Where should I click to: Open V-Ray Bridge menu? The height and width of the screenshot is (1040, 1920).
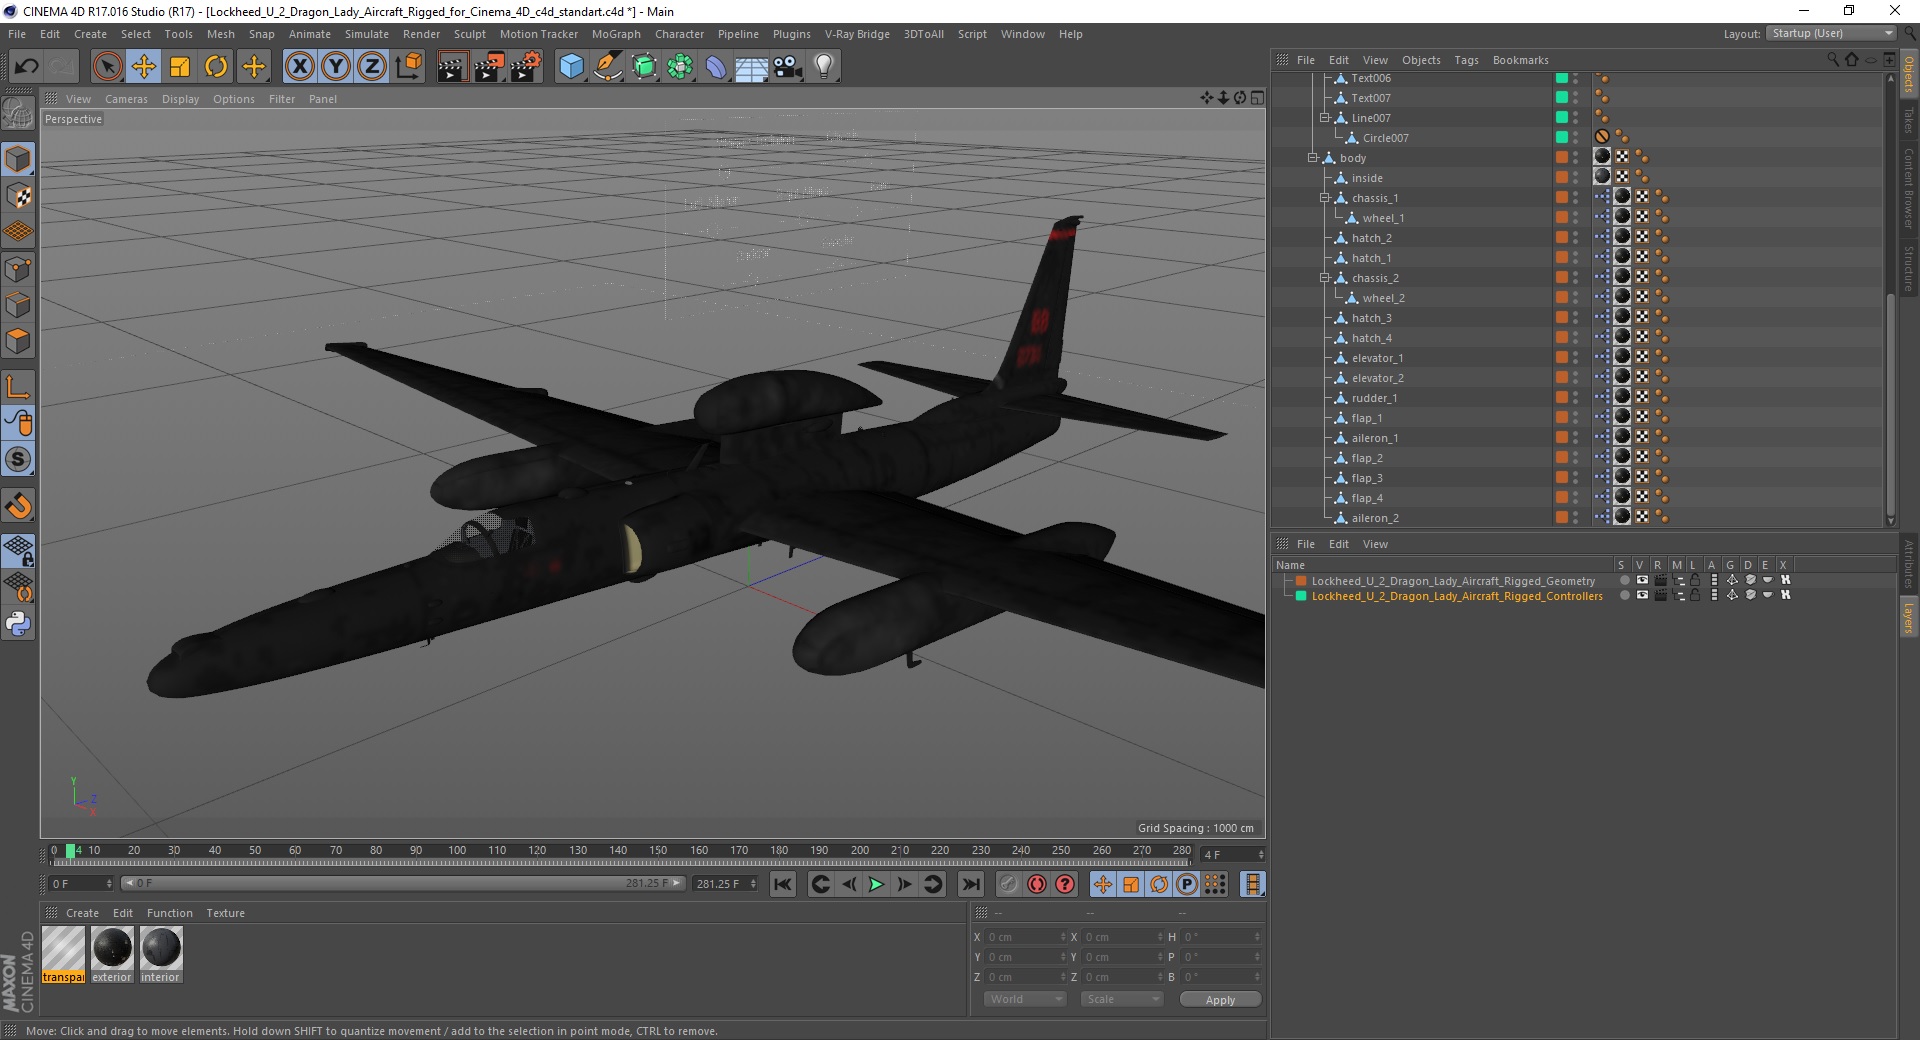pyautogui.click(x=857, y=34)
